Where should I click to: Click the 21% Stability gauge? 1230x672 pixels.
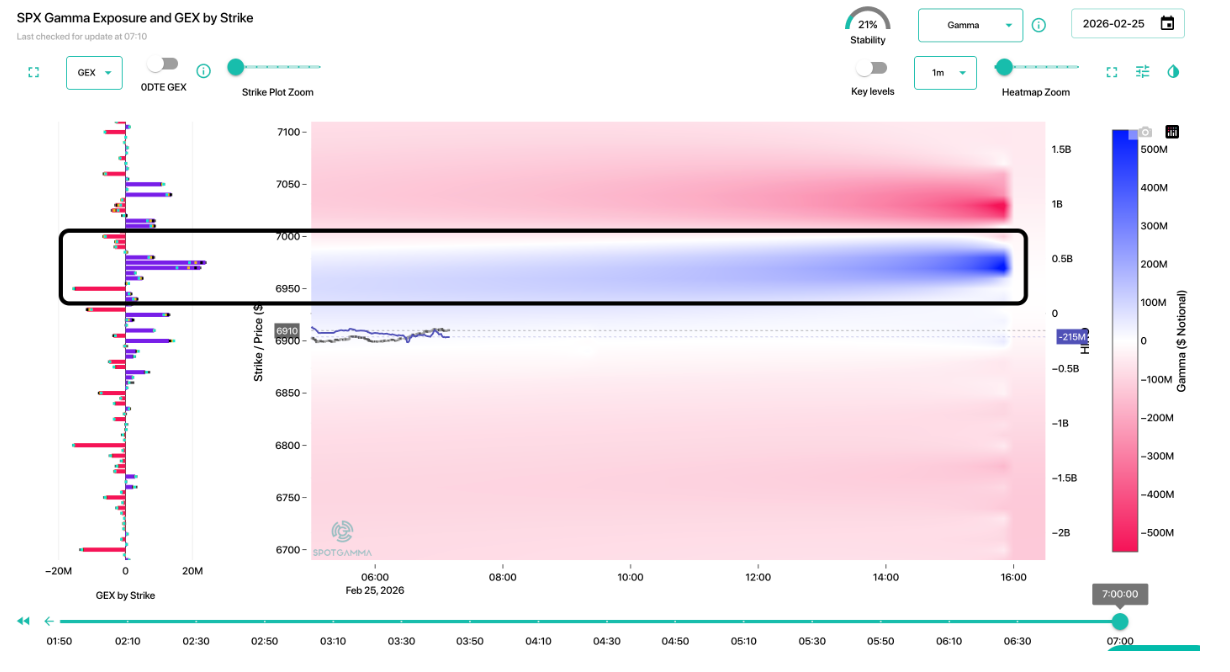[867, 22]
